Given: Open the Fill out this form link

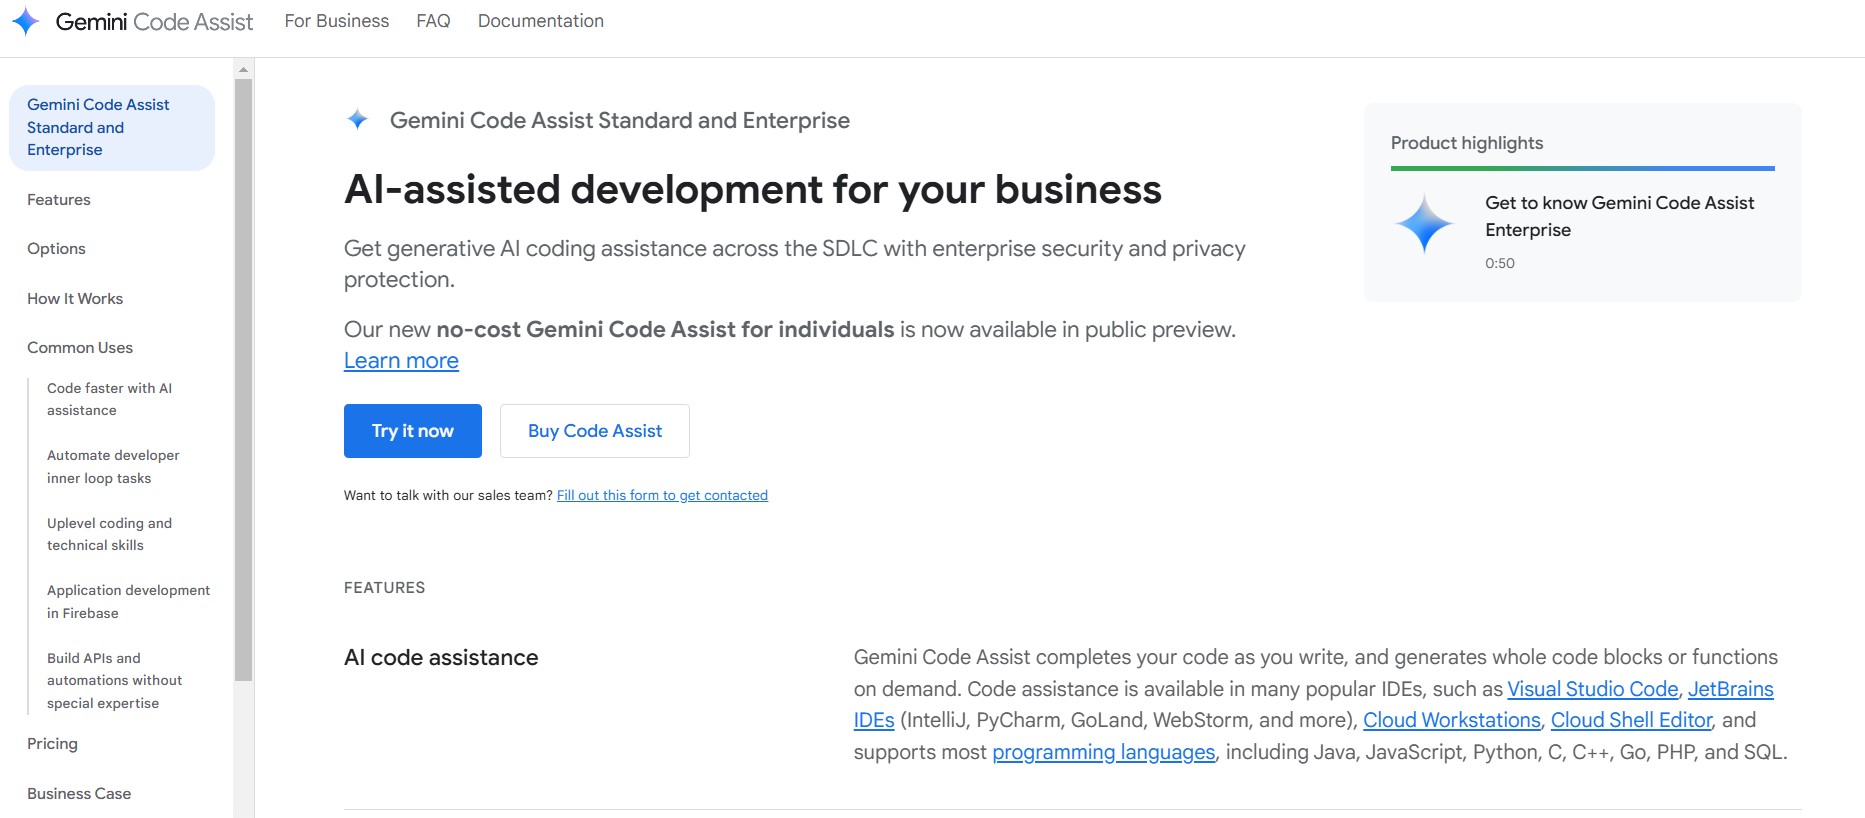Looking at the screenshot, I should pyautogui.click(x=662, y=495).
